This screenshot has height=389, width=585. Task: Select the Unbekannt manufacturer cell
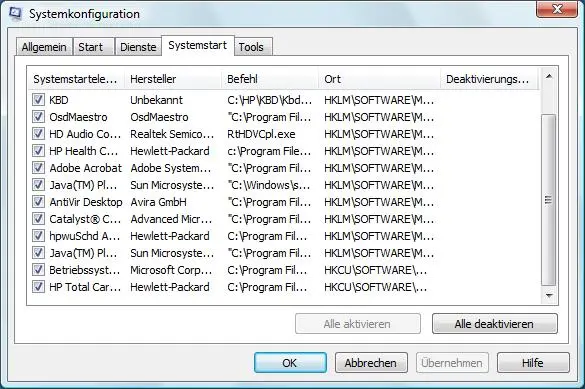(x=156, y=100)
